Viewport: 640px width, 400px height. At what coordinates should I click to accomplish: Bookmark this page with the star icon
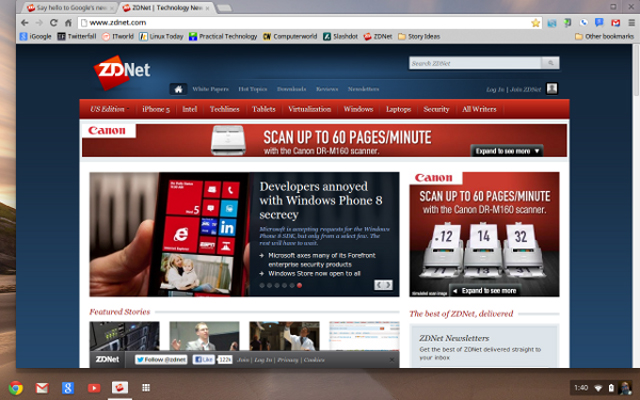pos(536,23)
